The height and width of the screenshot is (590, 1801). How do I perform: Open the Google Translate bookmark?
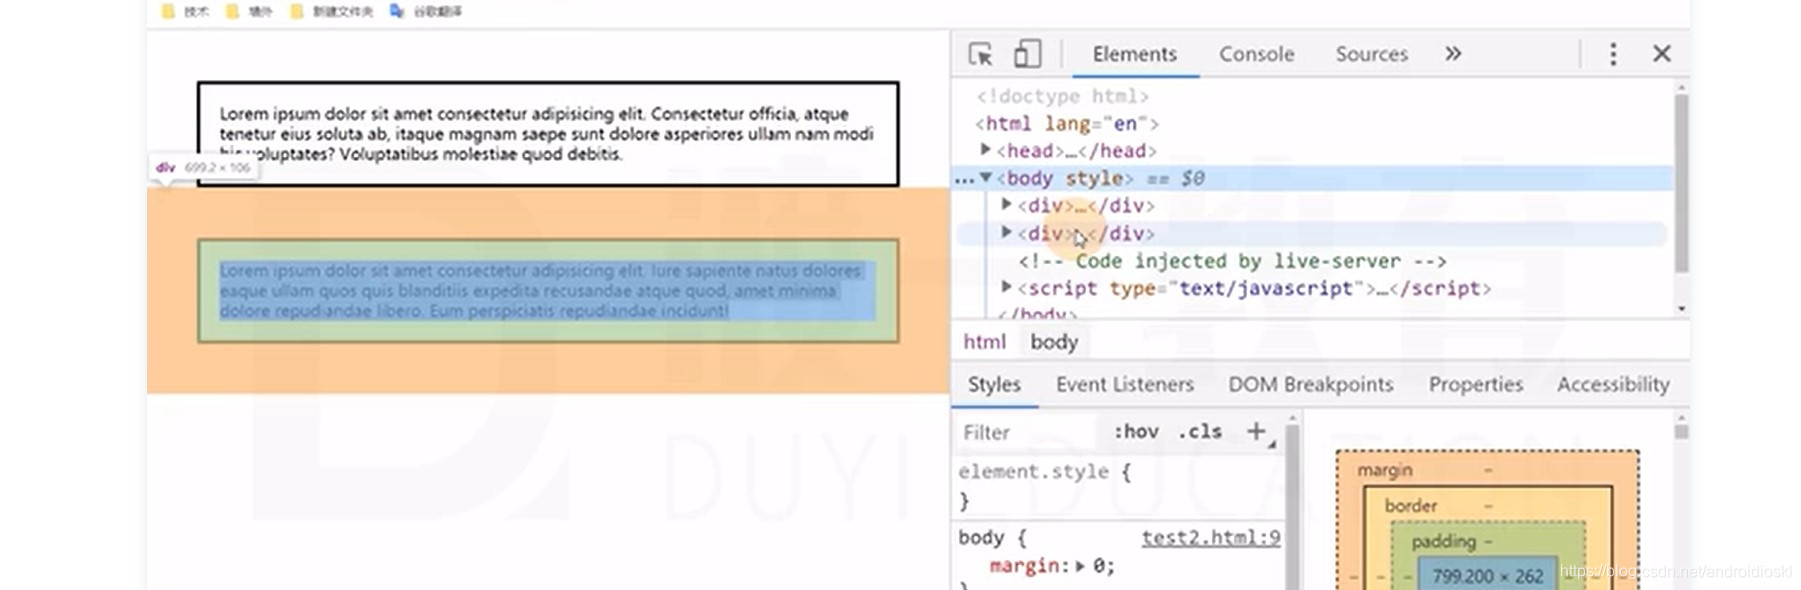pos(426,11)
